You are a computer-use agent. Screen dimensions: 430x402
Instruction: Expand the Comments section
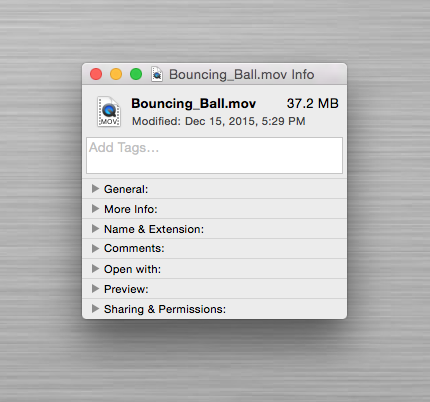pyautogui.click(x=95, y=248)
